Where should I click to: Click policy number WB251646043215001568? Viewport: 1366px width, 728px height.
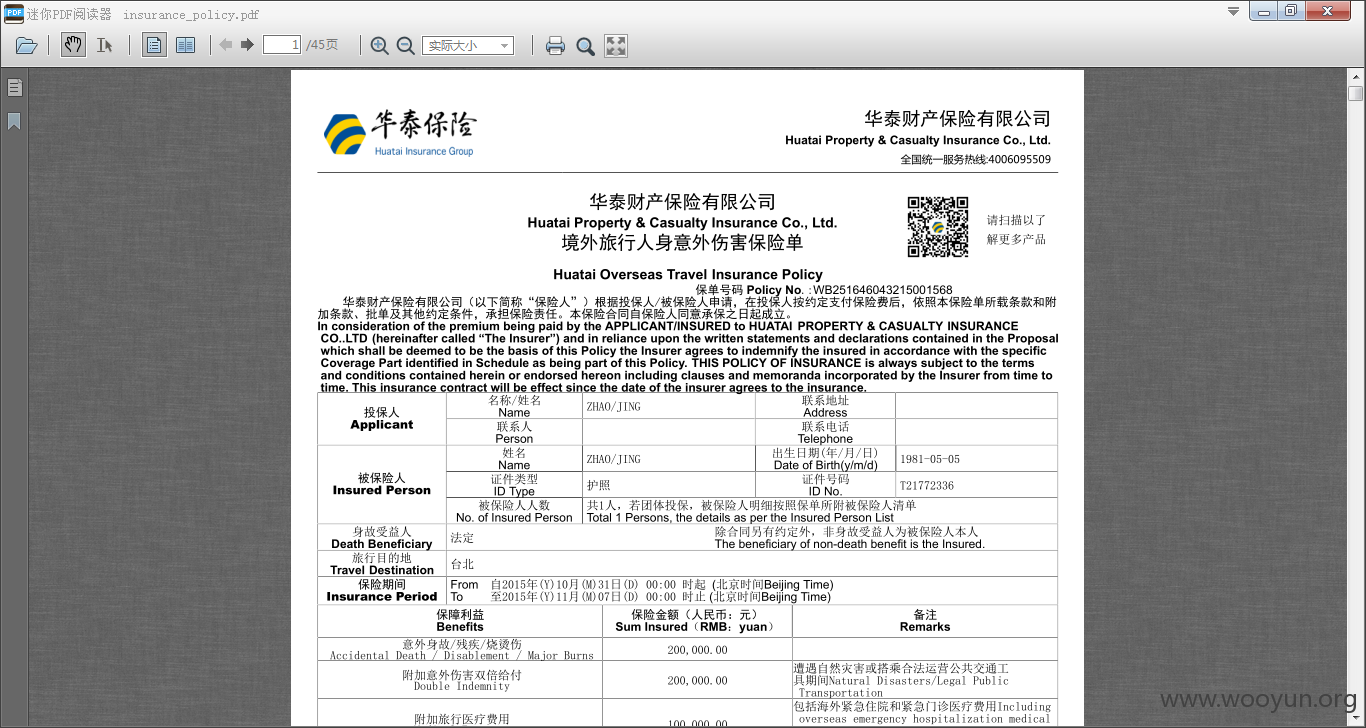882,290
